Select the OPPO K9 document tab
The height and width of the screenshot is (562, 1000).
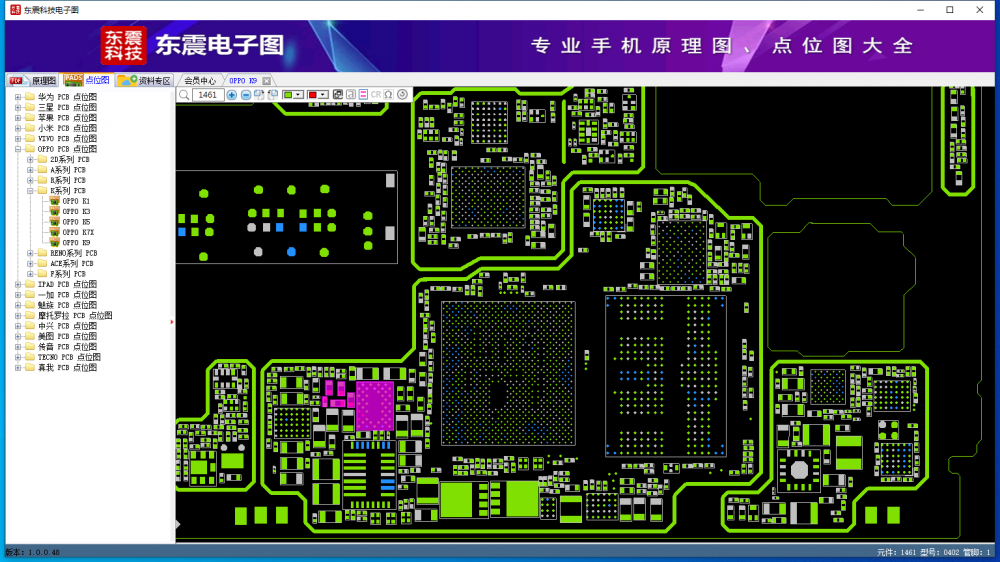243,80
